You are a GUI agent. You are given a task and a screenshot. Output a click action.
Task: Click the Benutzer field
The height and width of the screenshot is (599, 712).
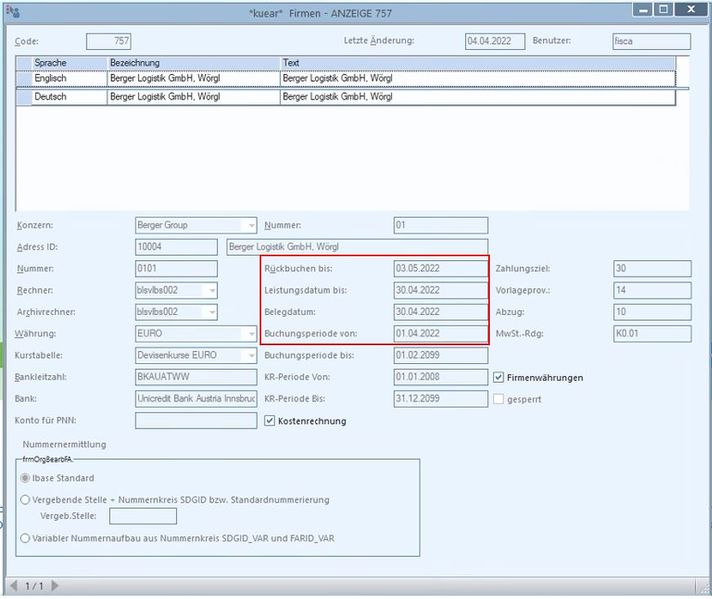pos(652,41)
